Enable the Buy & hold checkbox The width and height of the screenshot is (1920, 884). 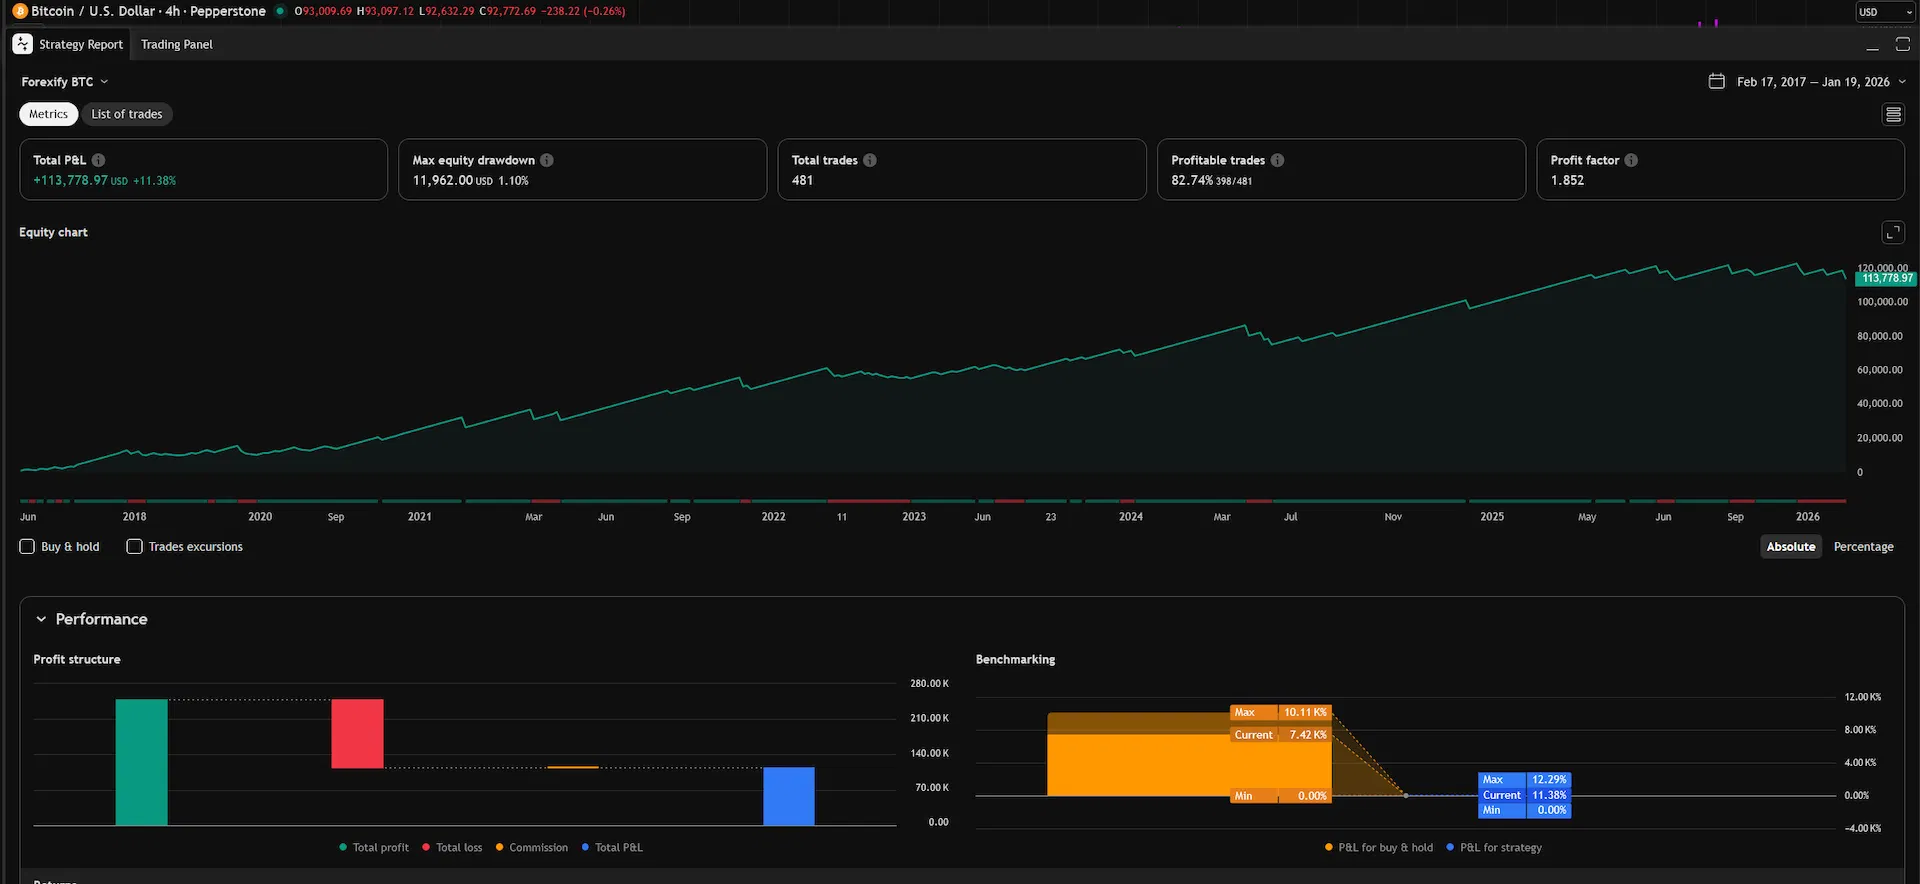[27, 547]
